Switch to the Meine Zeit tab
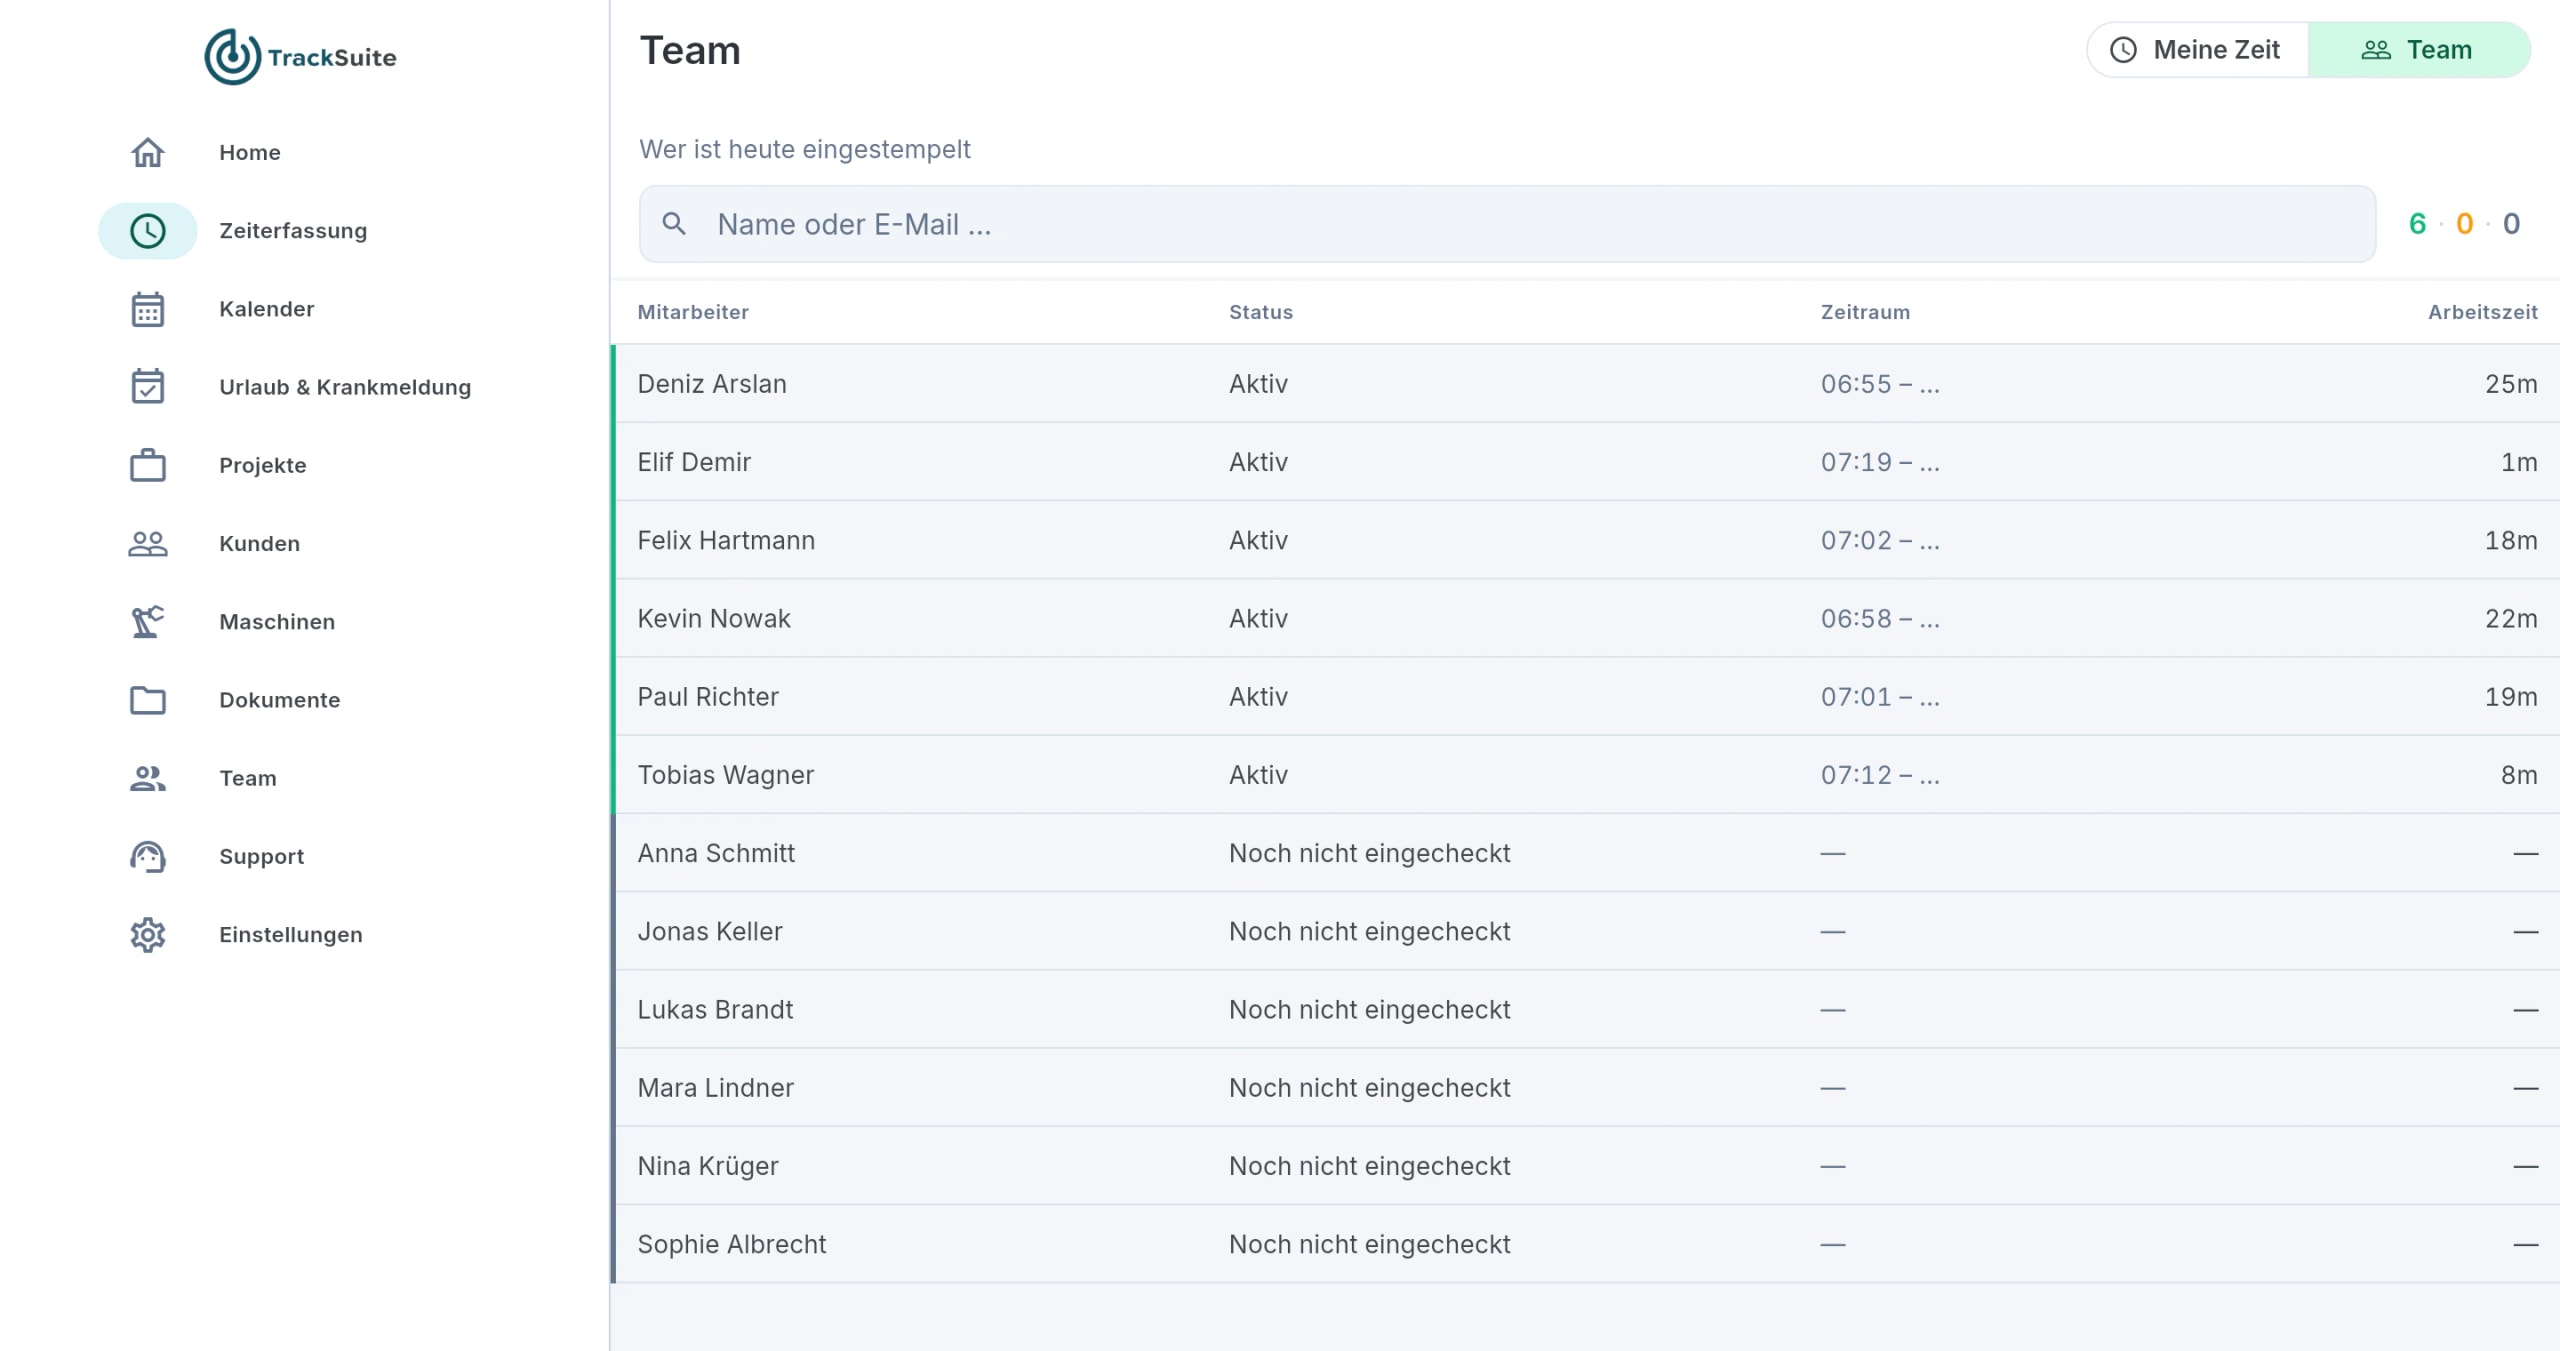This screenshot has height=1351, width=2560. click(x=2197, y=50)
